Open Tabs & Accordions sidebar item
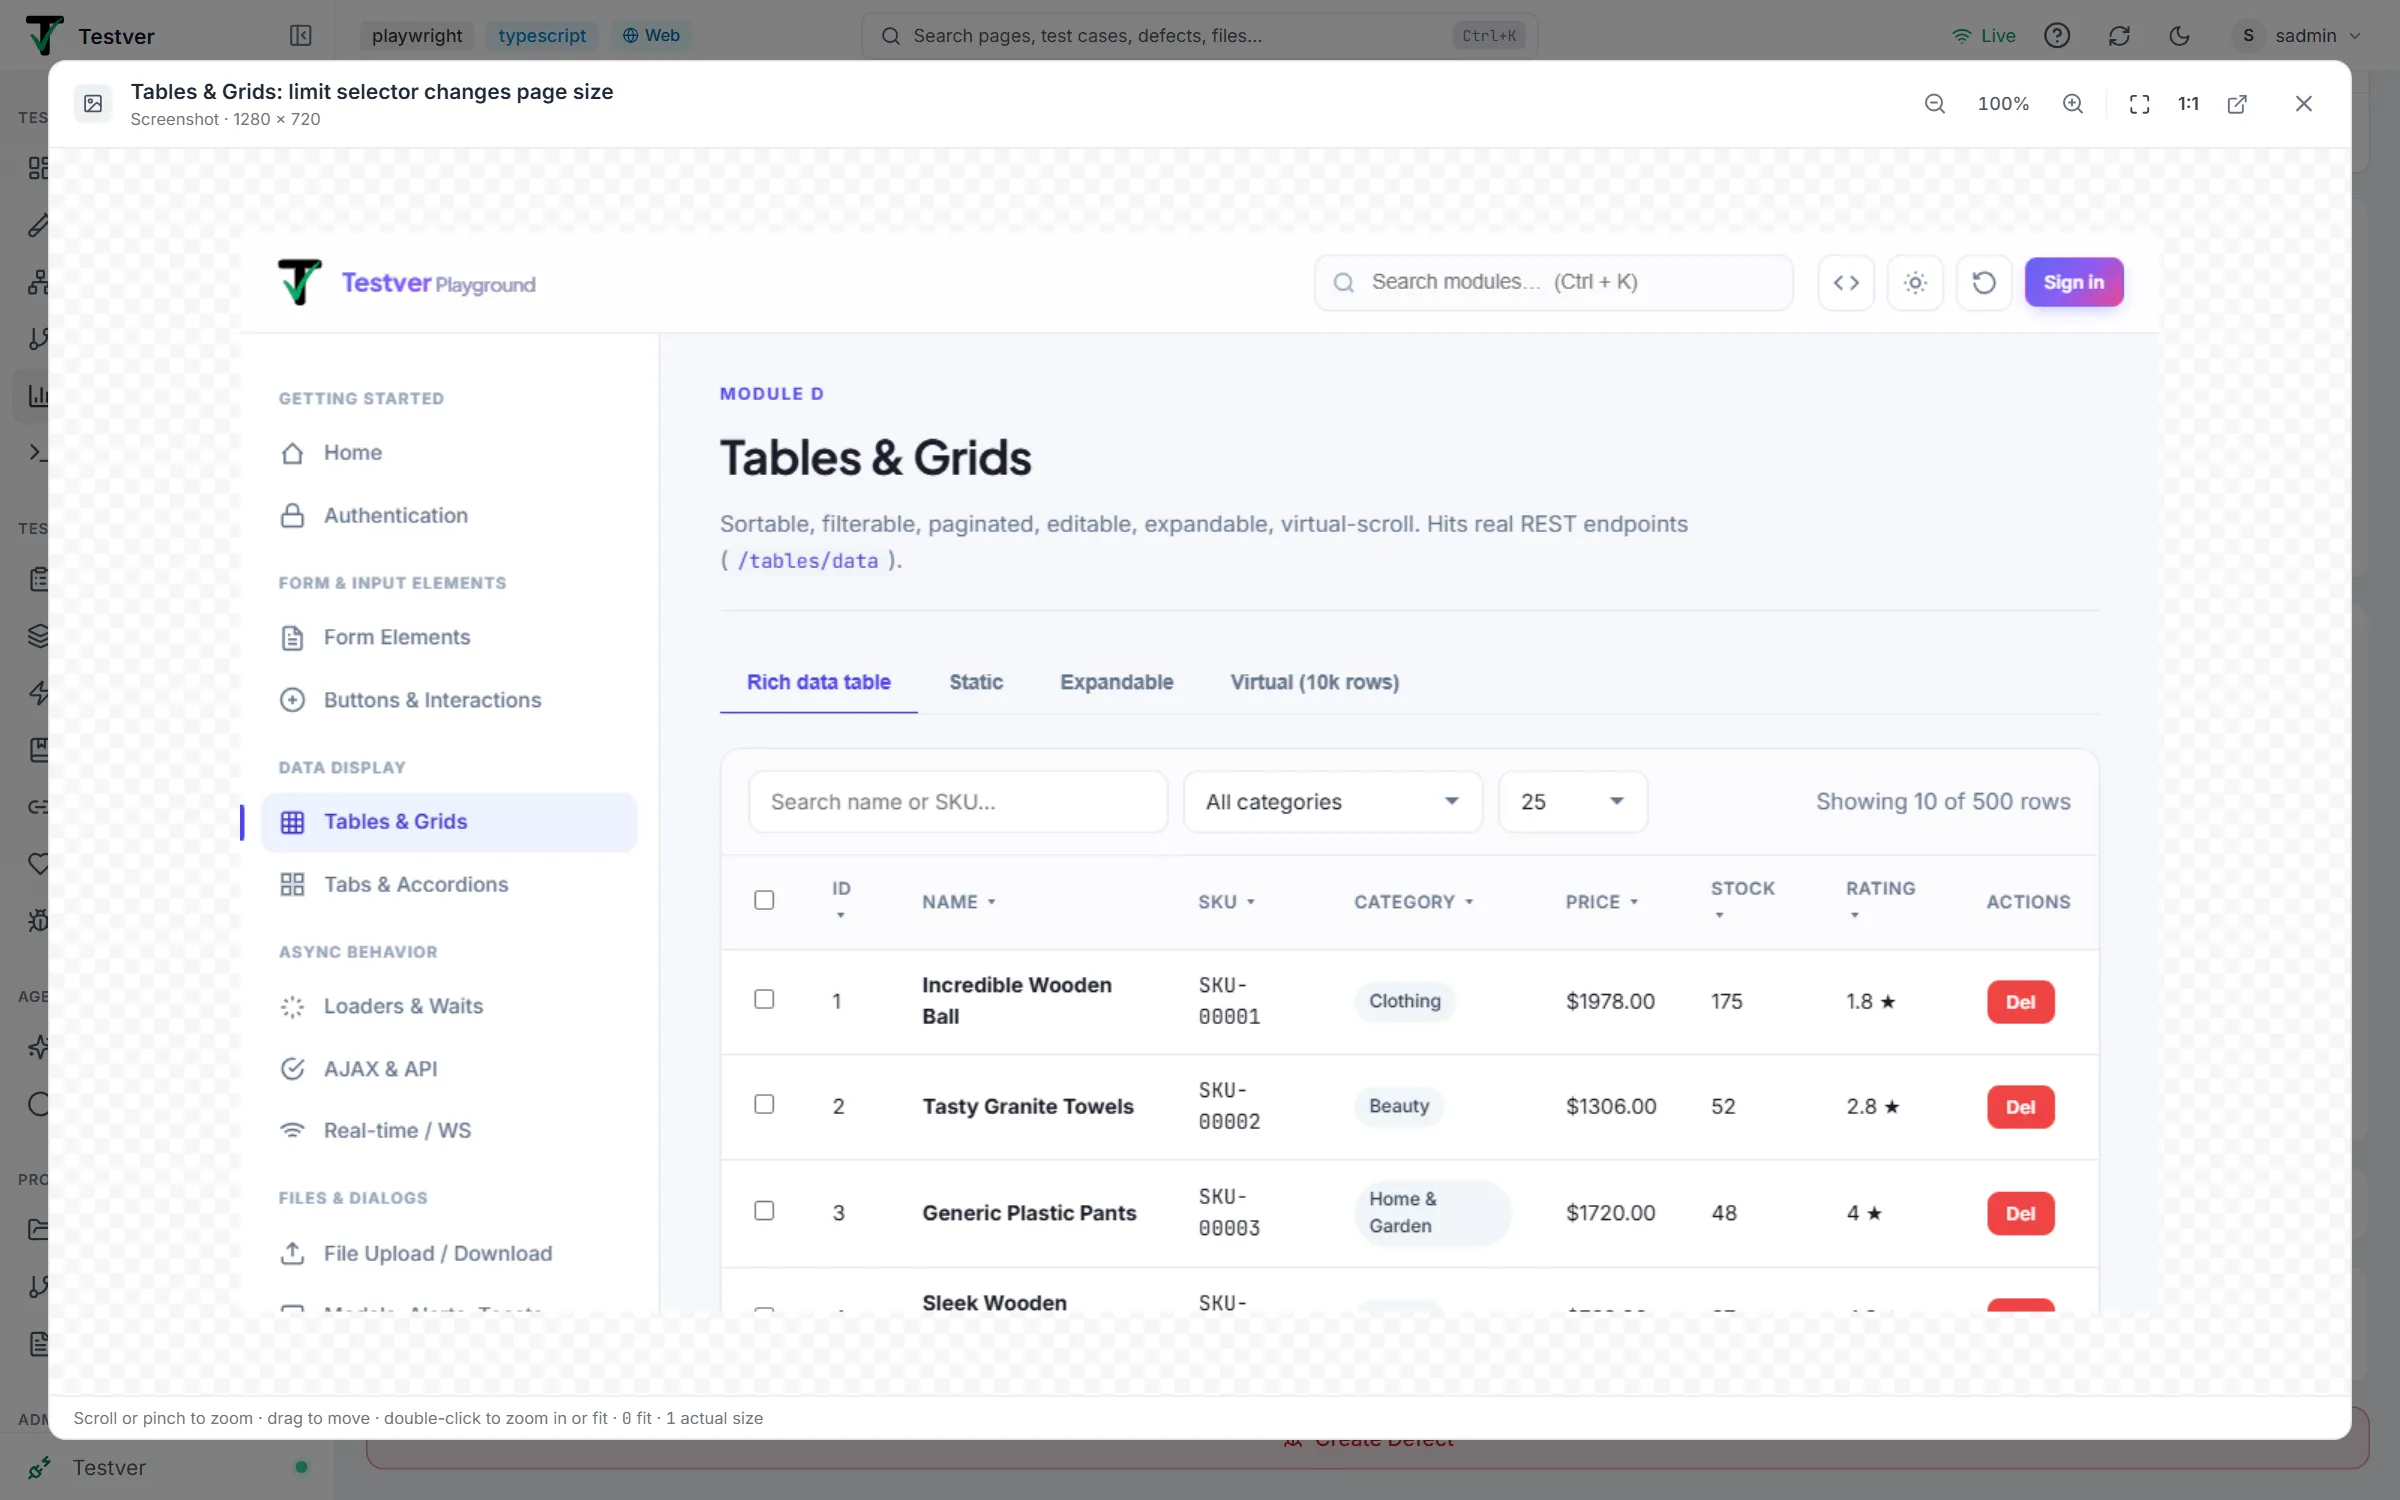The image size is (2400, 1500). 448,885
